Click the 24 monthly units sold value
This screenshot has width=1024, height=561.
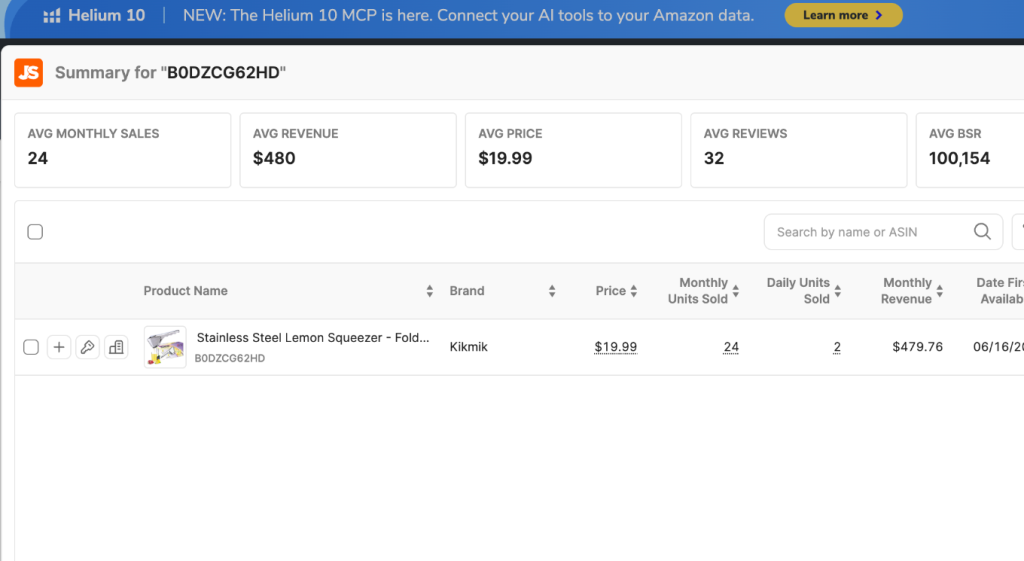pos(731,347)
